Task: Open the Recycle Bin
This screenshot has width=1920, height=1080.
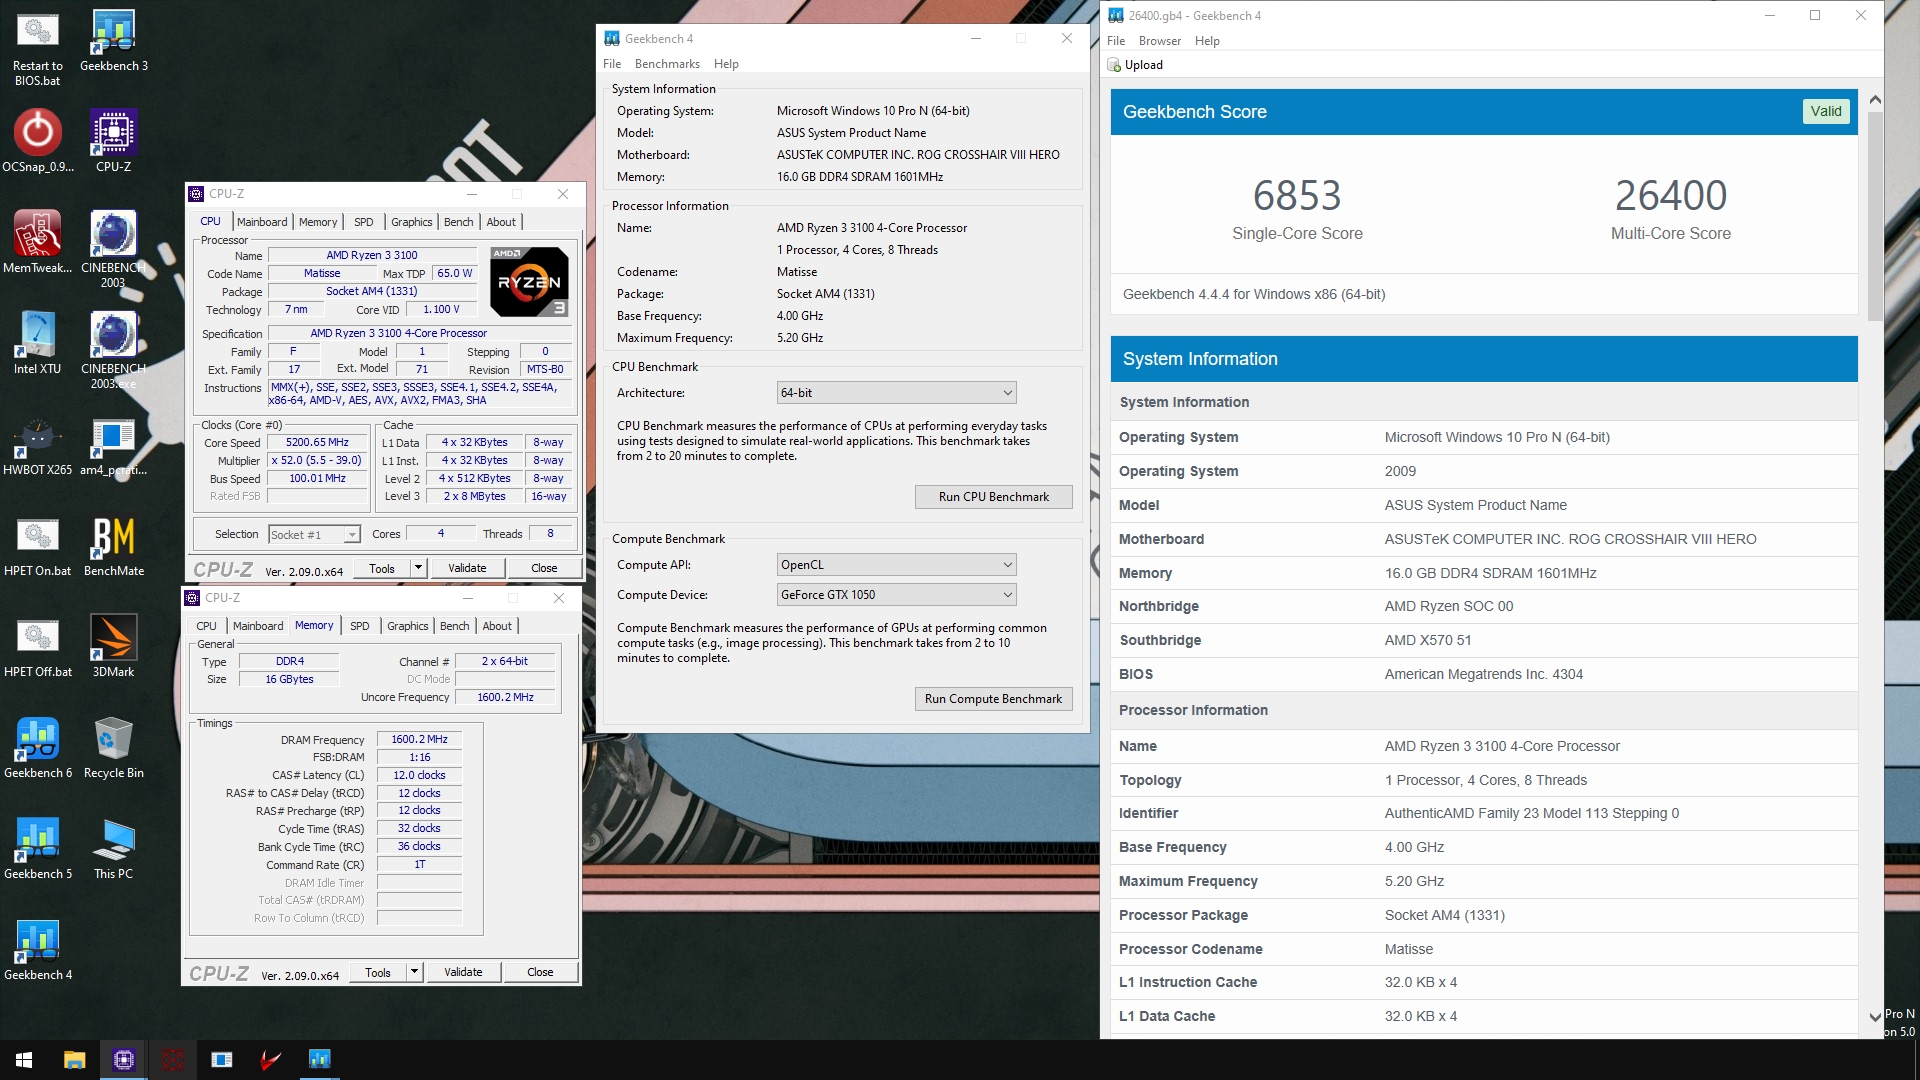Action: coord(113,748)
